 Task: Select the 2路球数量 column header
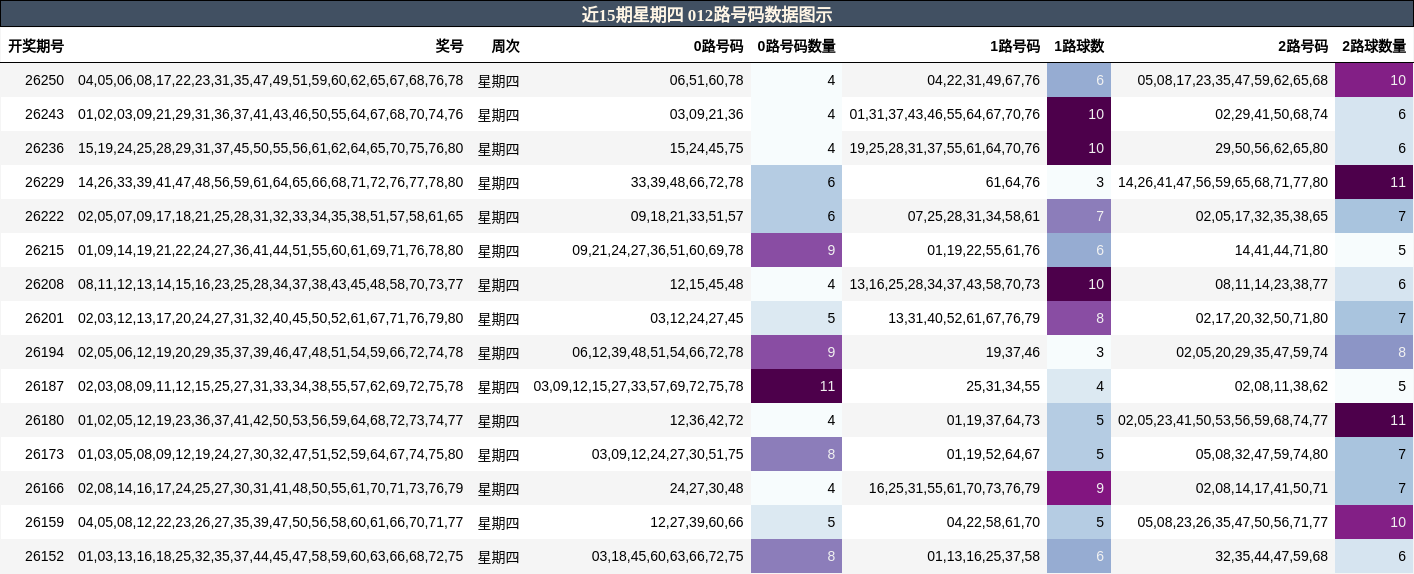tap(1374, 46)
